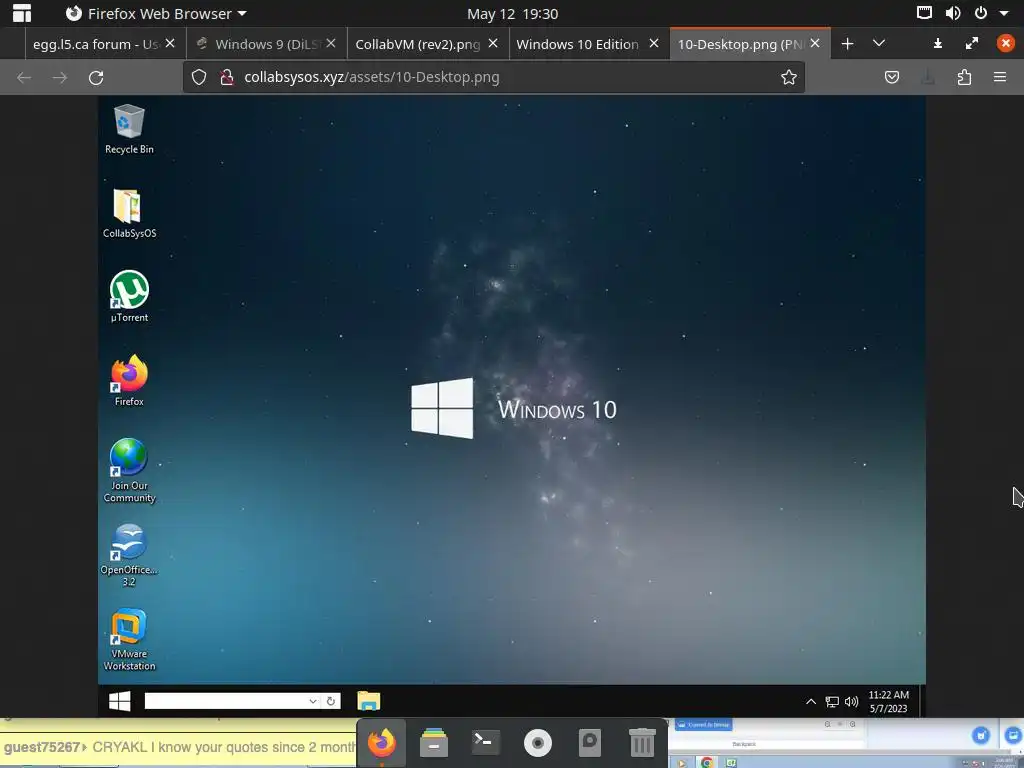
Task: Switch to the CollabVM (rev2).png tab
Action: tap(417, 44)
